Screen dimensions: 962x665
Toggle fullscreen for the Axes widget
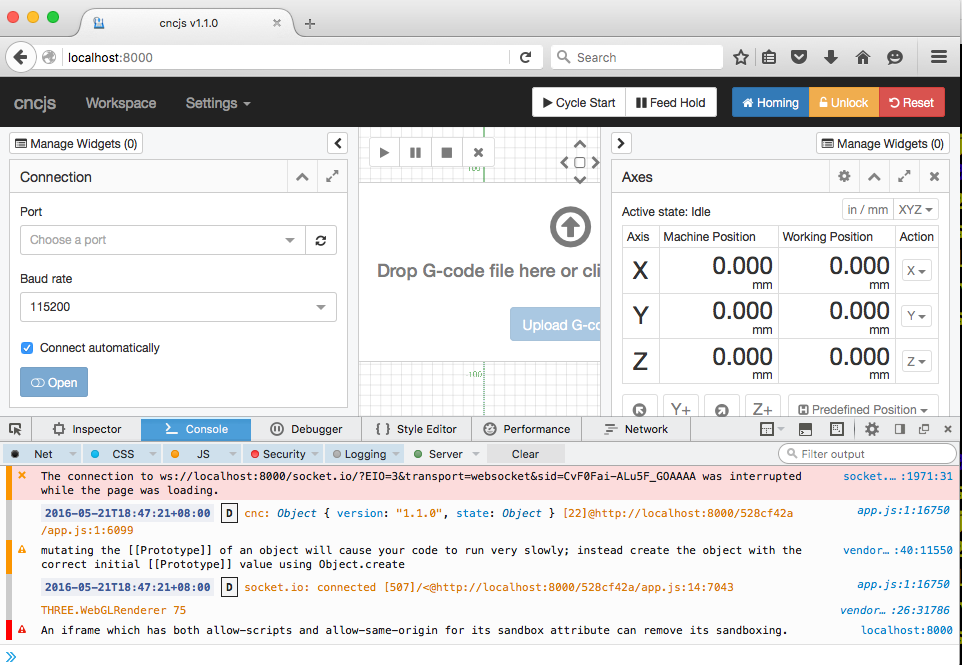tap(904, 177)
